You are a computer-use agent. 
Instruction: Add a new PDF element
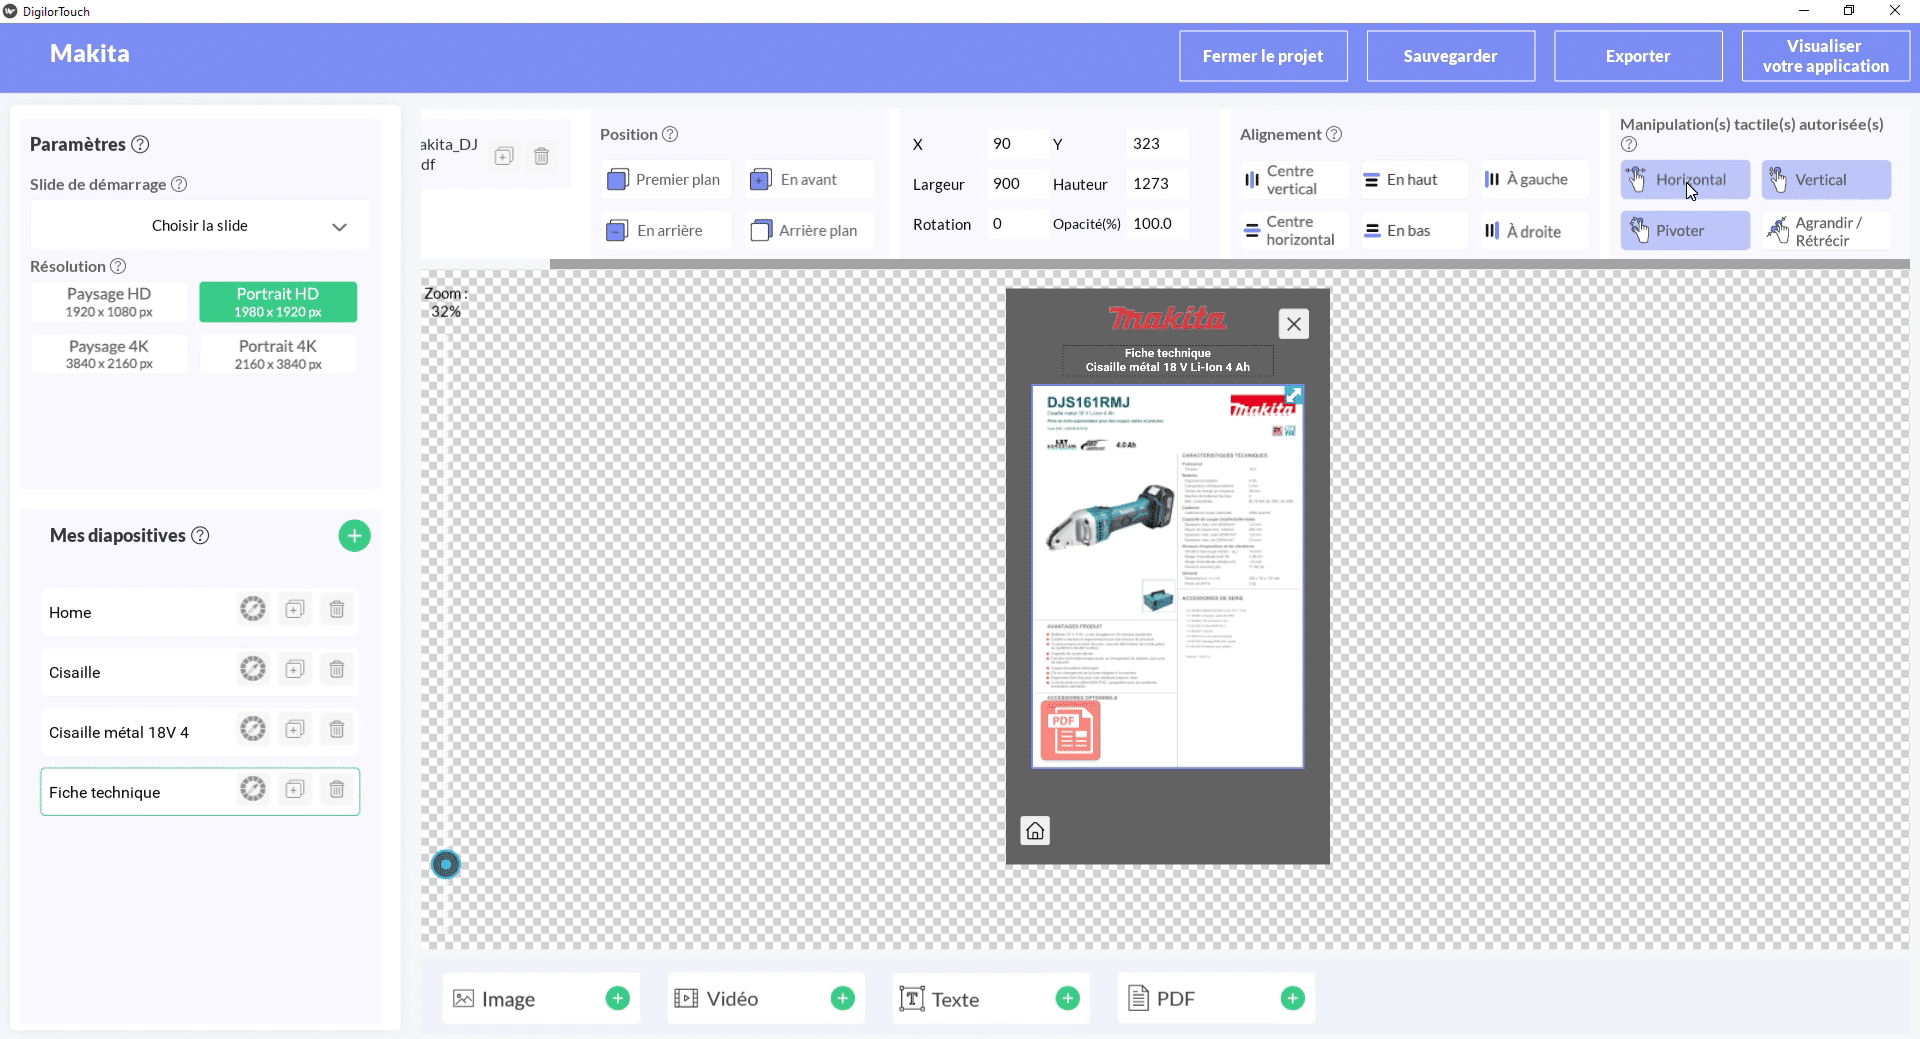click(1292, 998)
